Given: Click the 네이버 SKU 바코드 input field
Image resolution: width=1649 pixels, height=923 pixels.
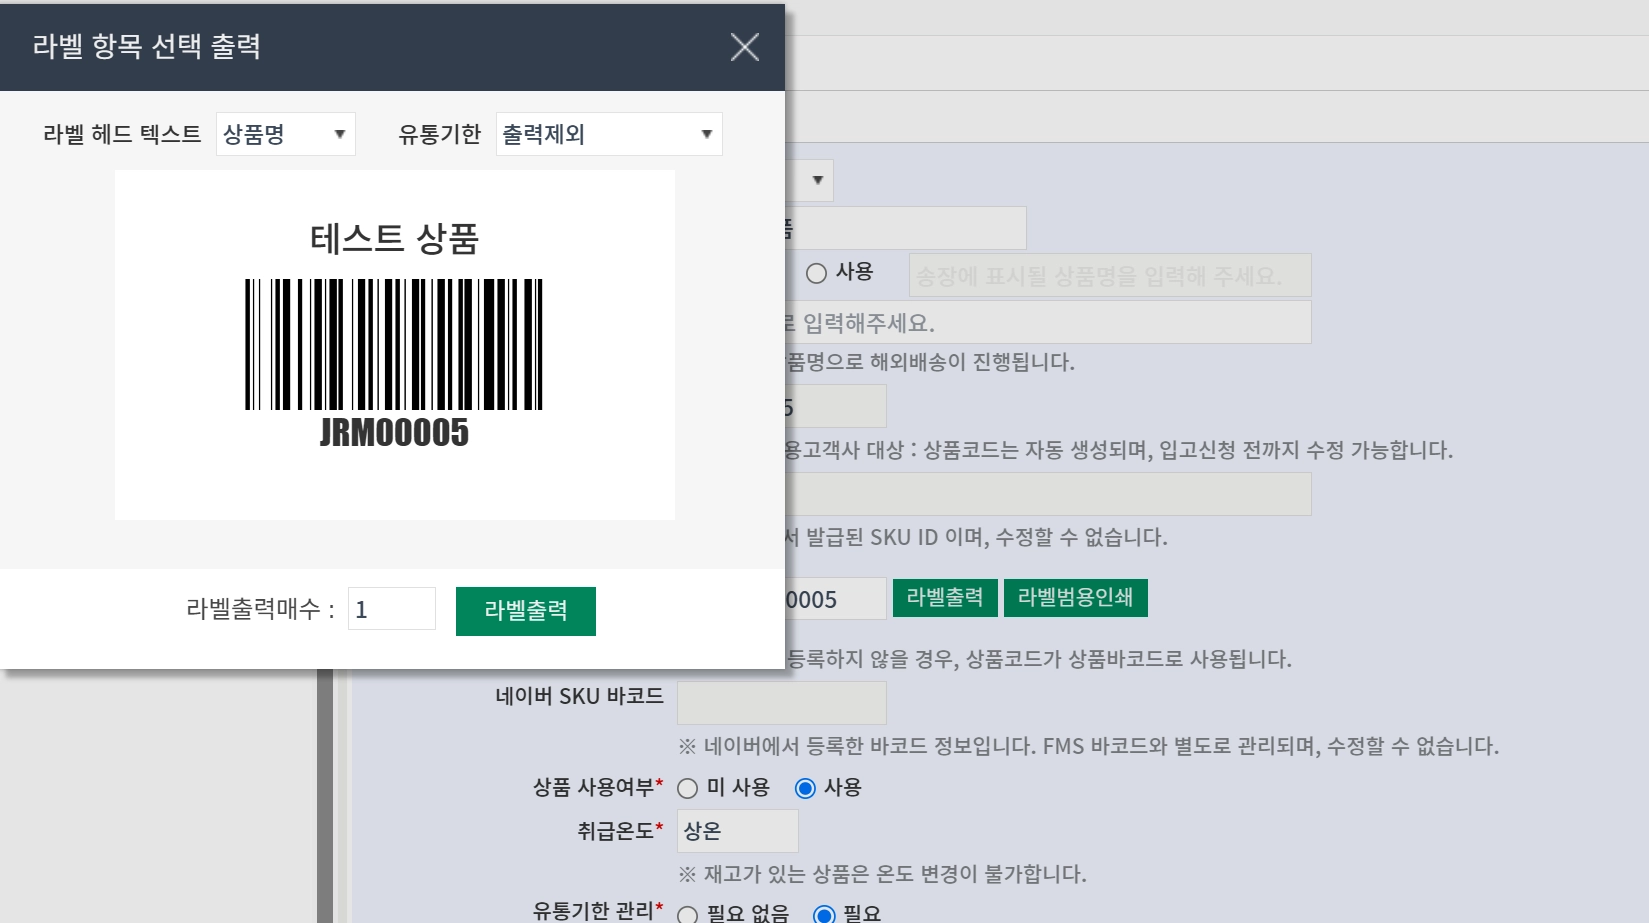Looking at the screenshot, I should (x=782, y=703).
